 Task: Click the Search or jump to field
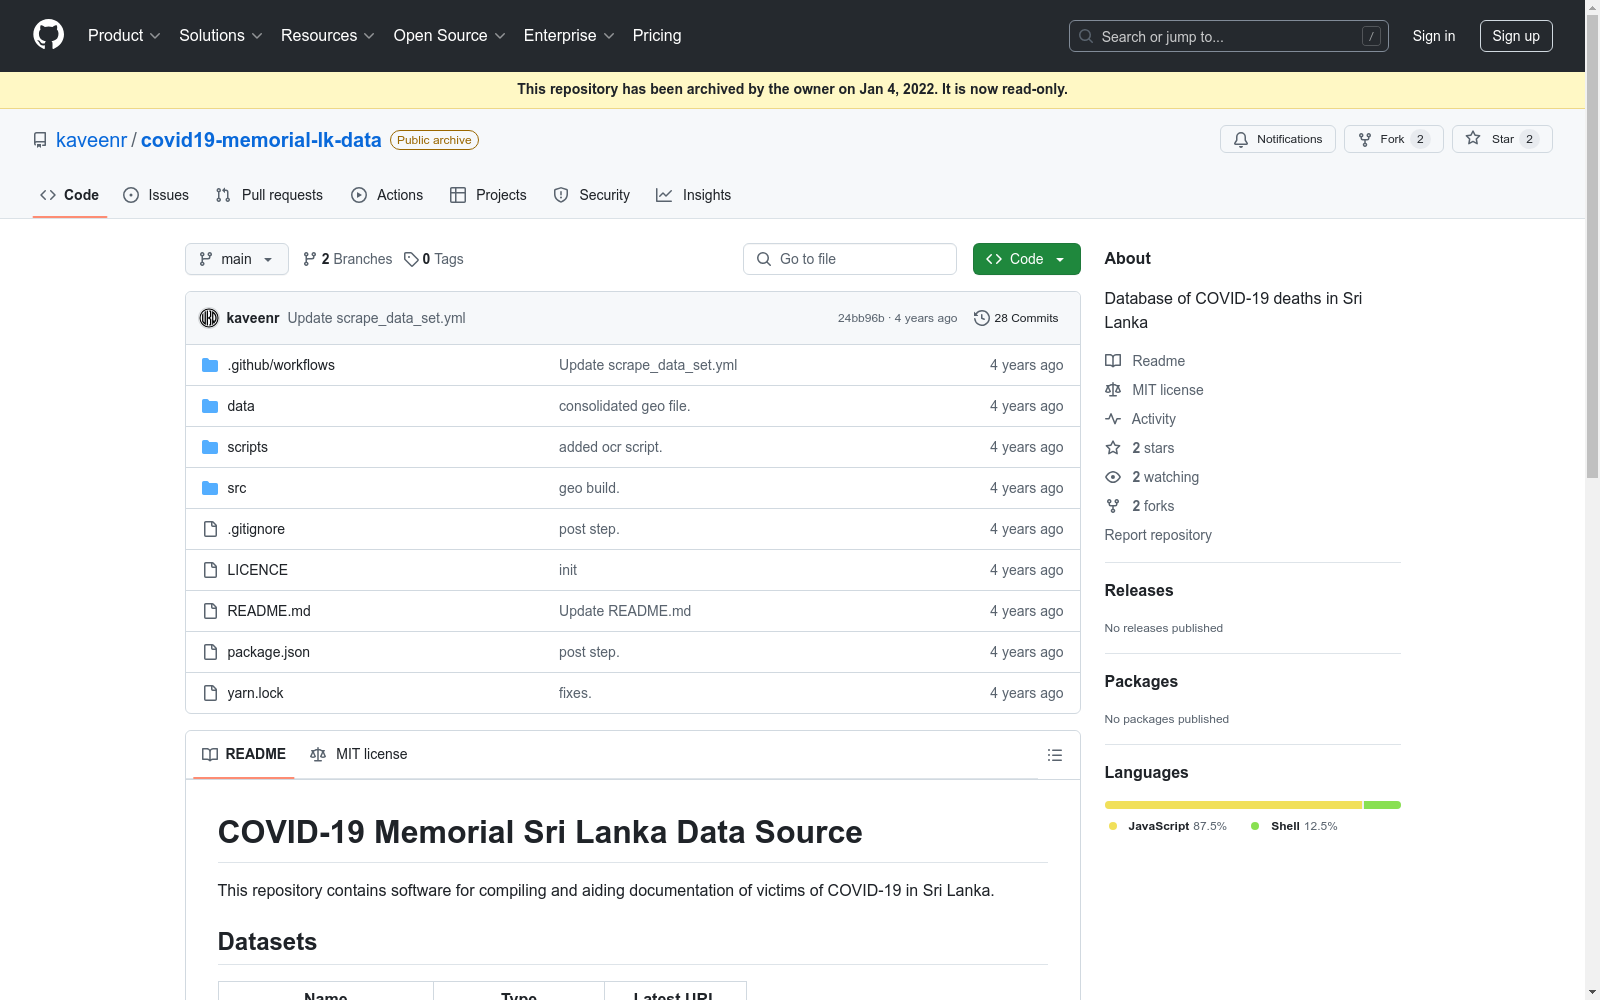(1229, 36)
